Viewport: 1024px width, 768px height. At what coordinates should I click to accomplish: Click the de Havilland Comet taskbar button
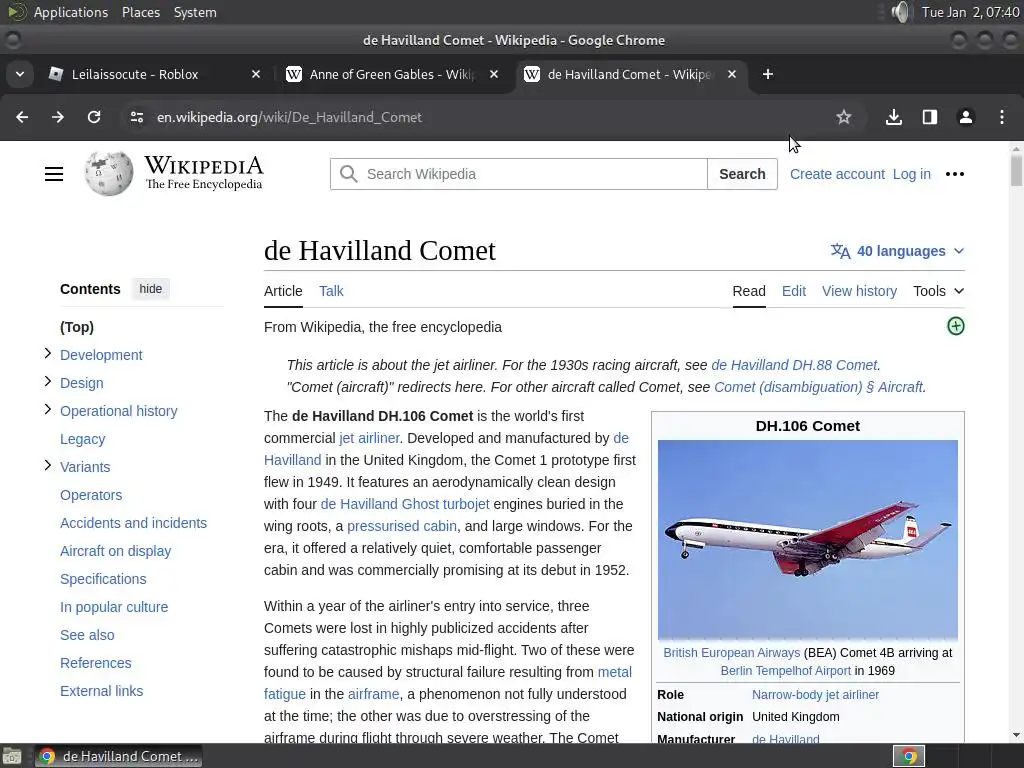[118, 756]
